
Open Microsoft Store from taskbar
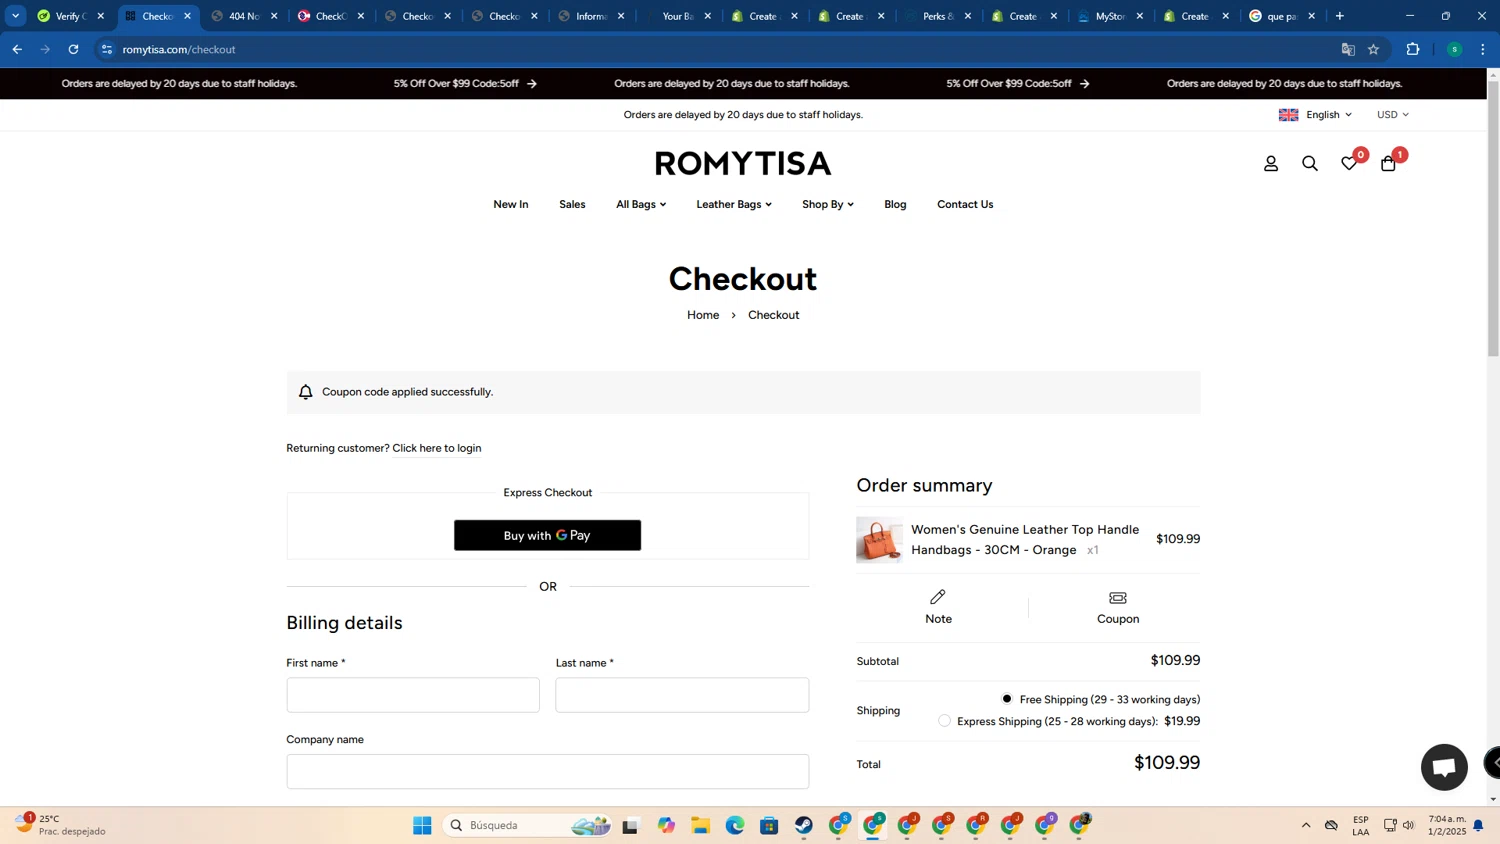point(769,825)
